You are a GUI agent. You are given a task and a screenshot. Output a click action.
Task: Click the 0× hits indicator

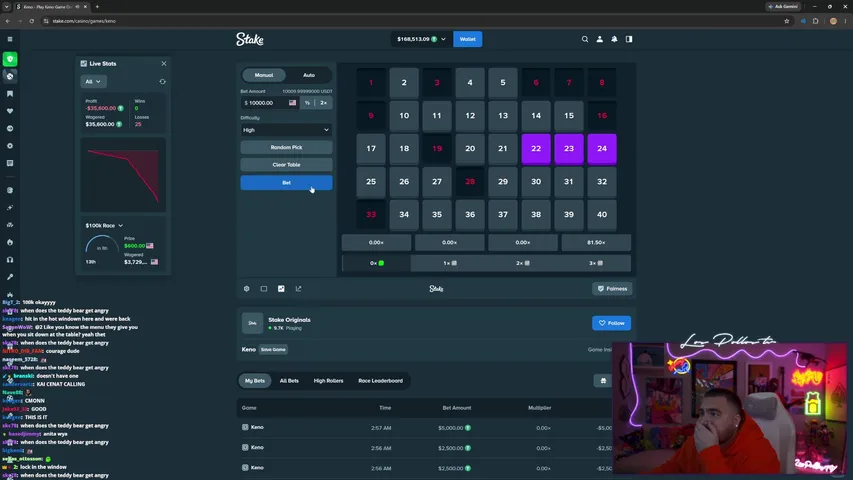pos(376,263)
